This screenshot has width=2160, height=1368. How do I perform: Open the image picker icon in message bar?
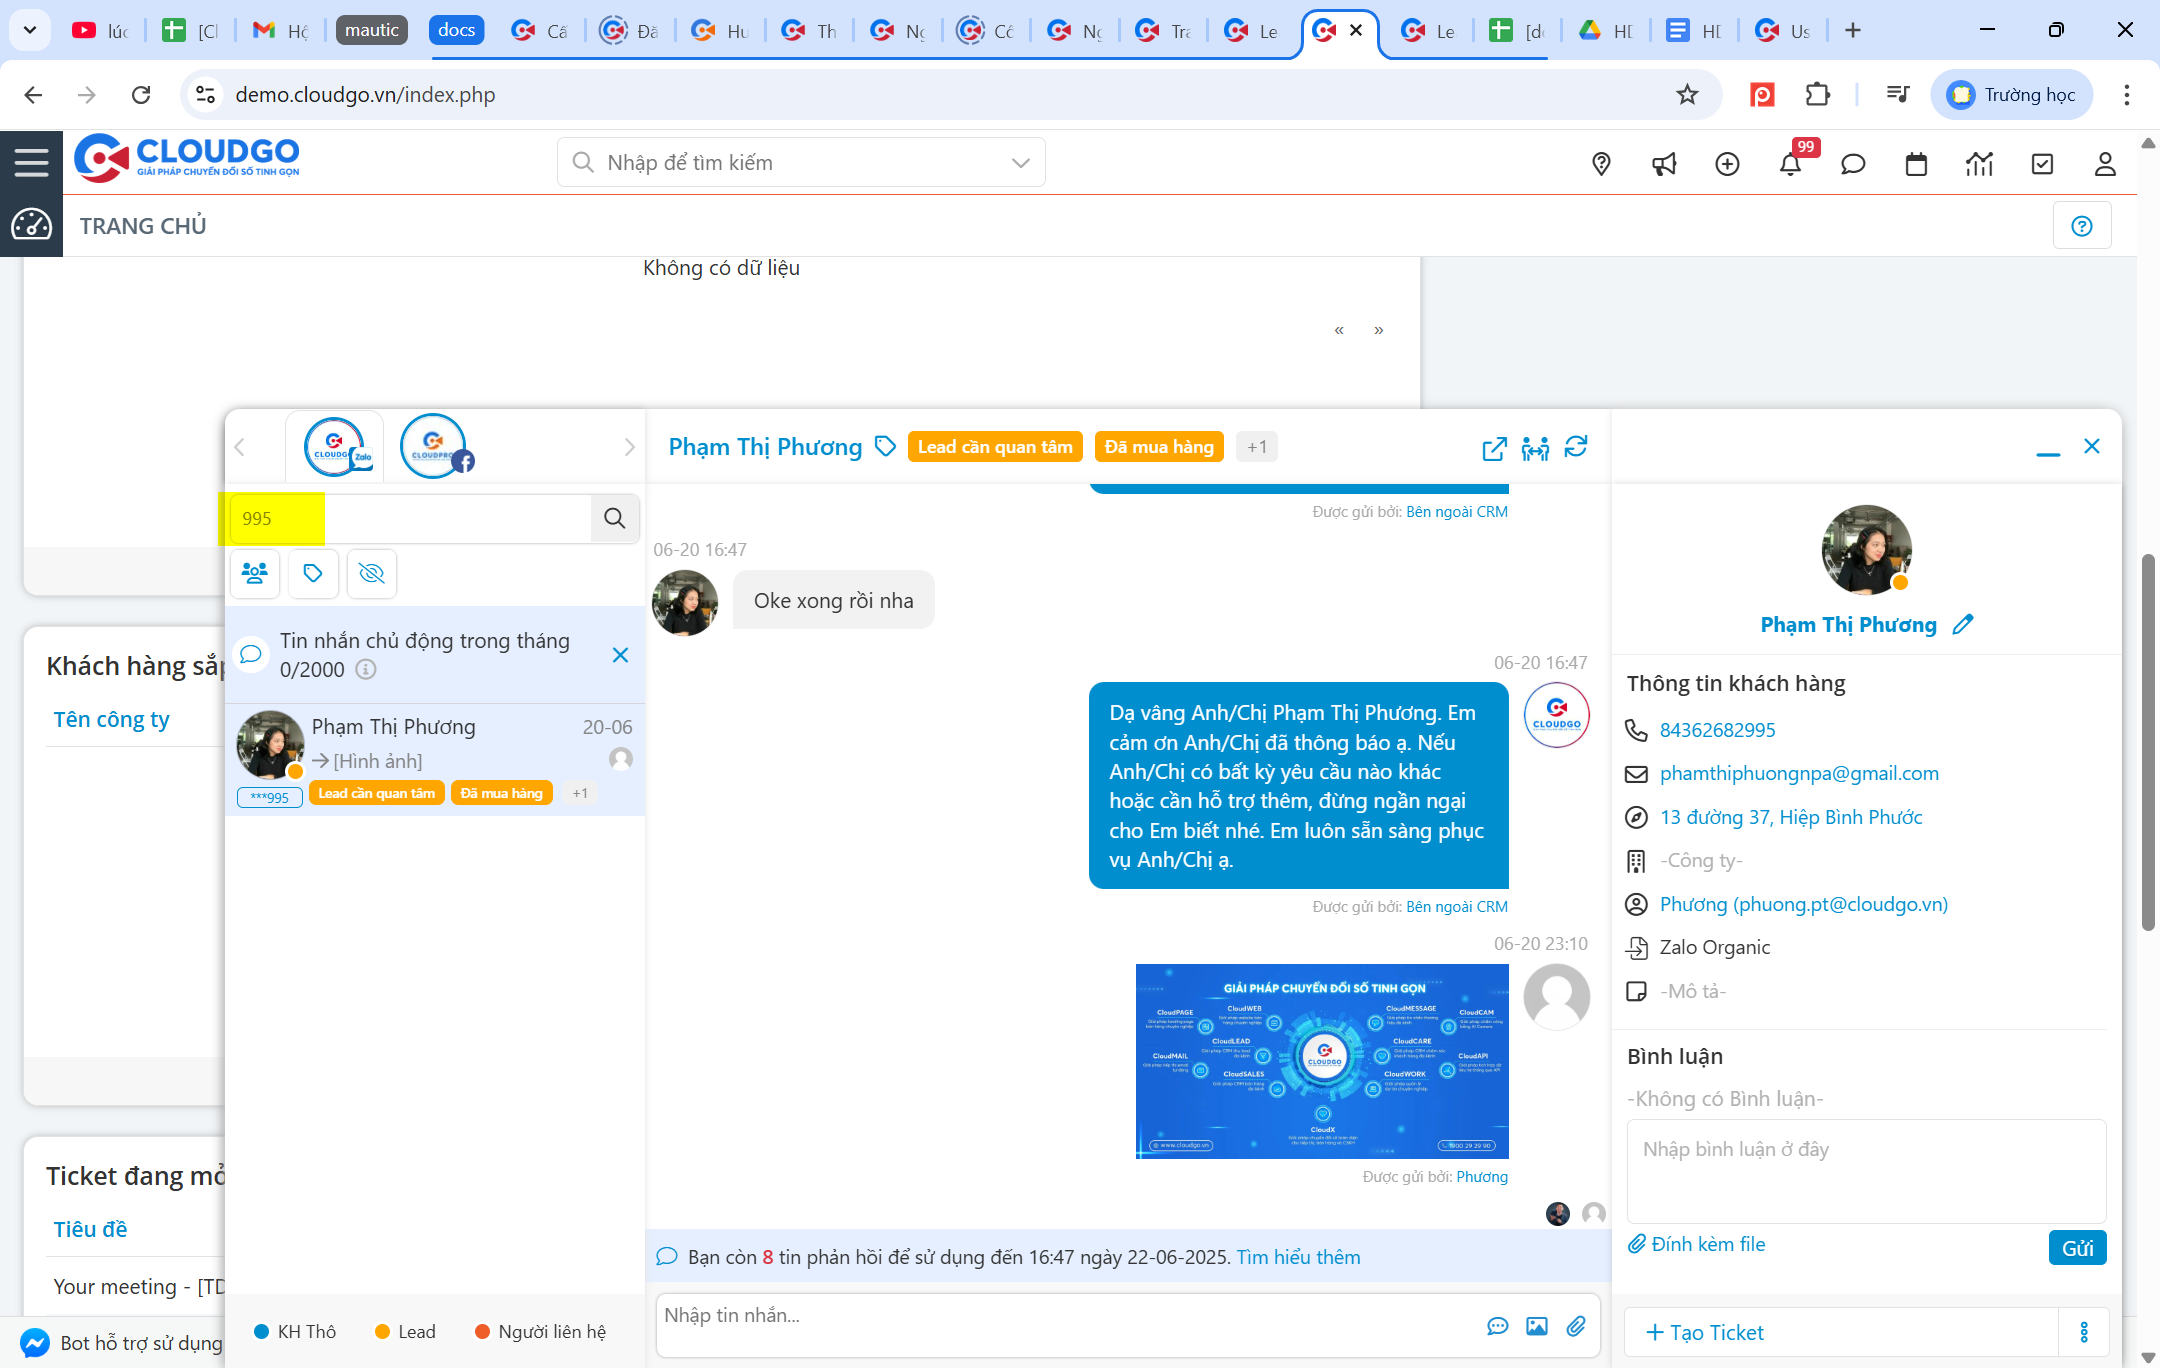(1537, 1325)
